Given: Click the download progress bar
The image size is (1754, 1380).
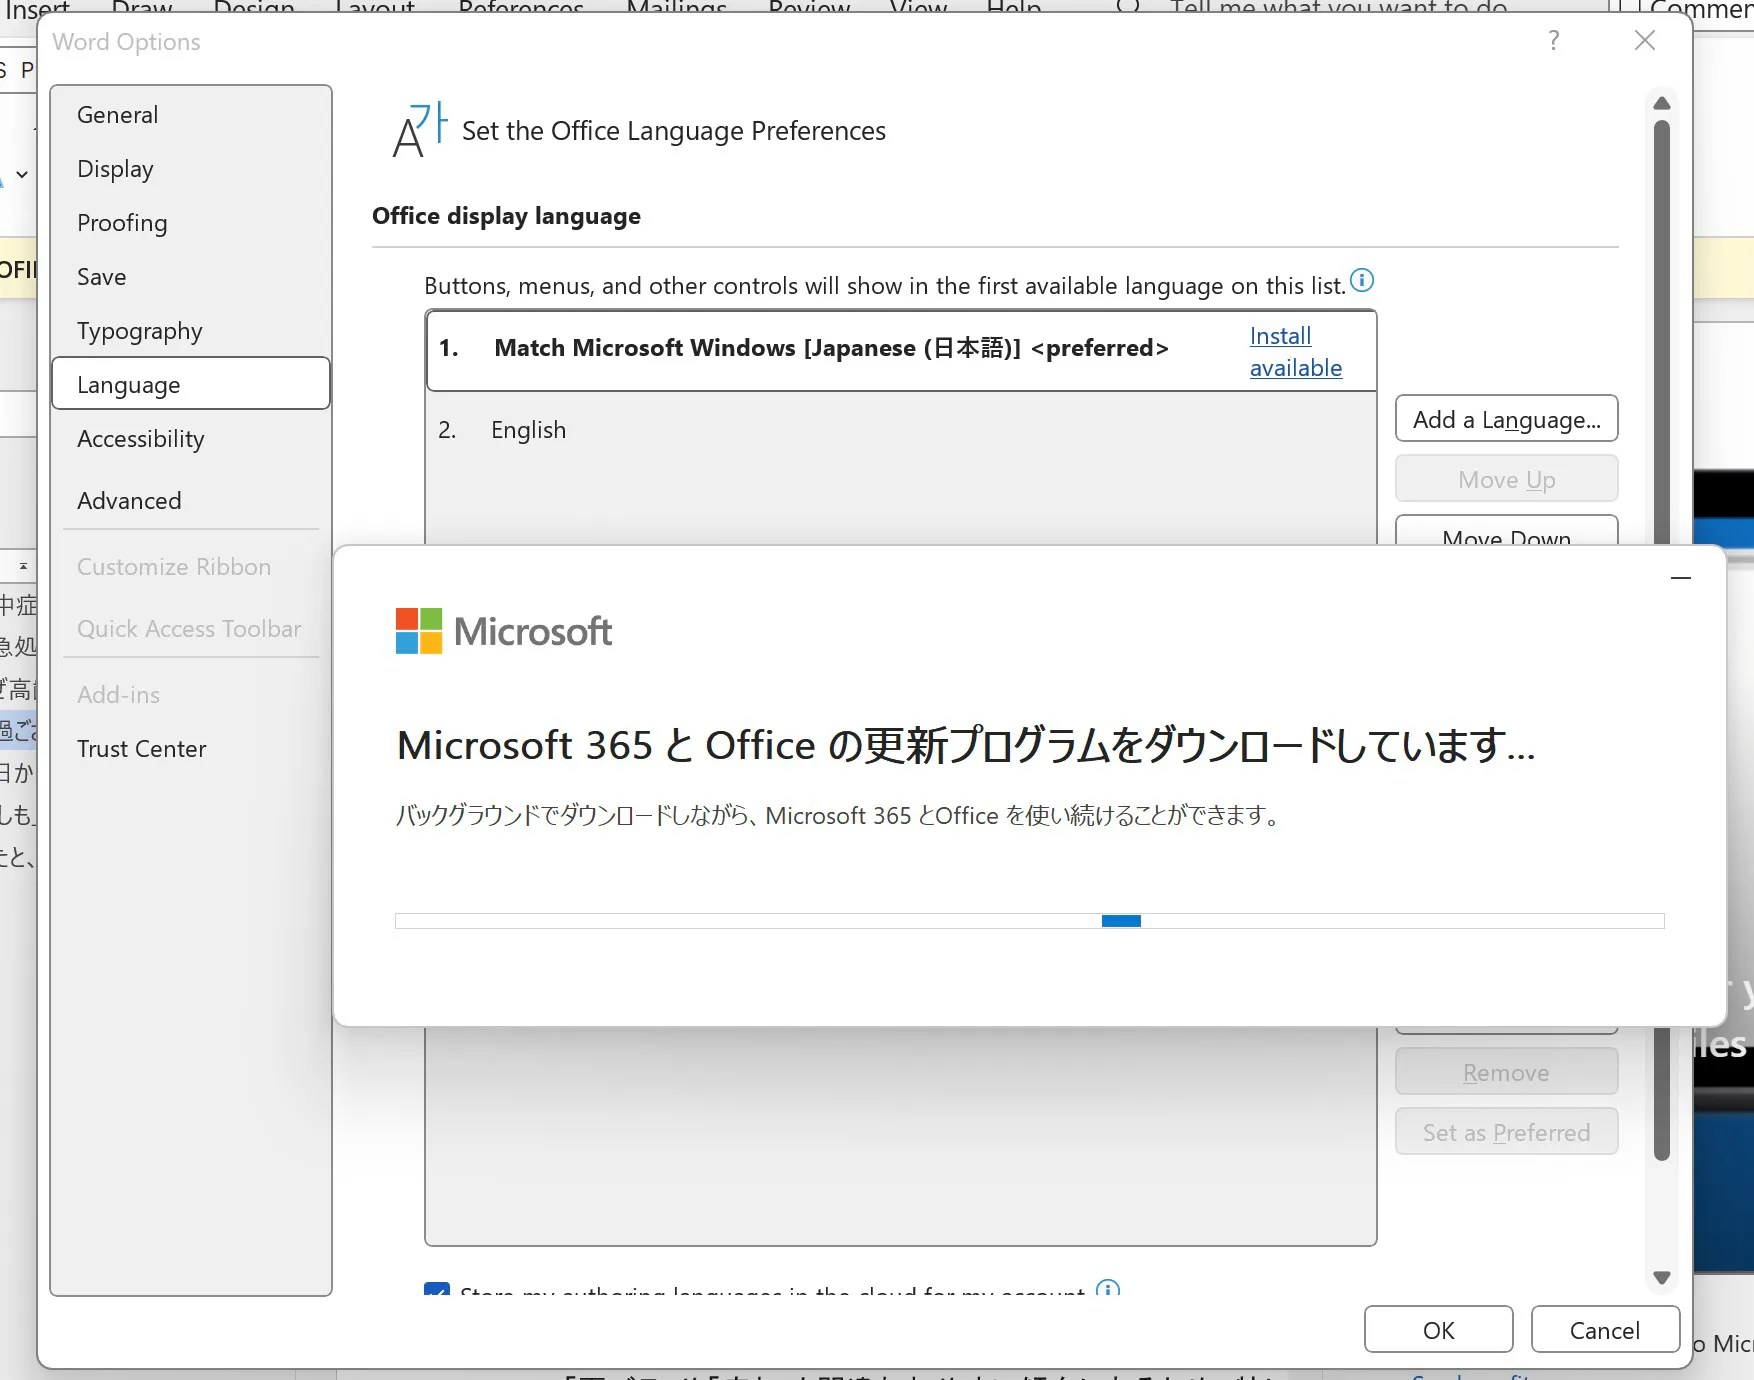Looking at the screenshot, I should click(x=1030, y=921).
